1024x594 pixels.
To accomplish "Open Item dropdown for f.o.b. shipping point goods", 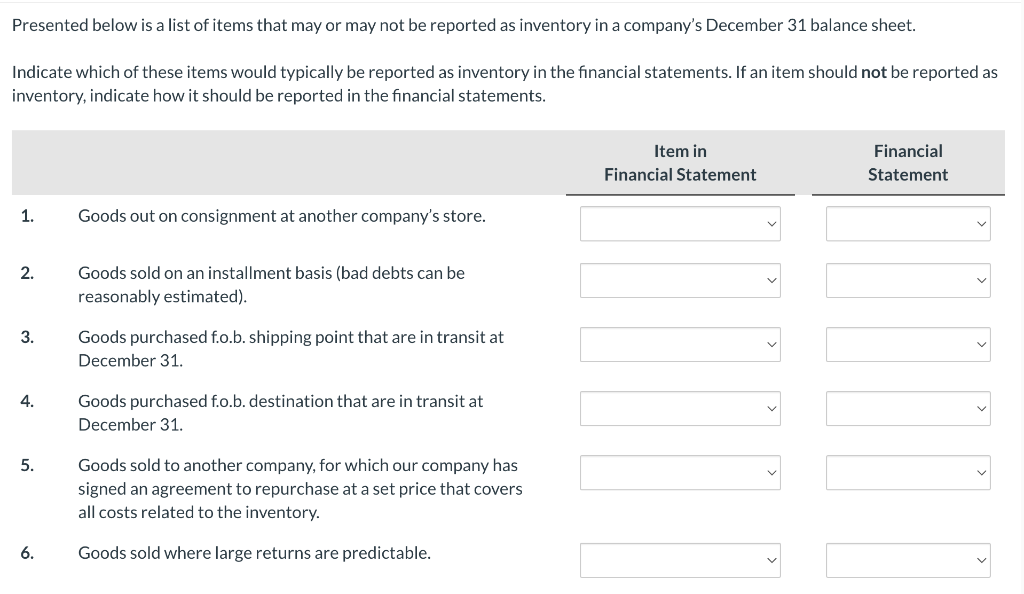I will pyautogui.click(x=680, y=344).
